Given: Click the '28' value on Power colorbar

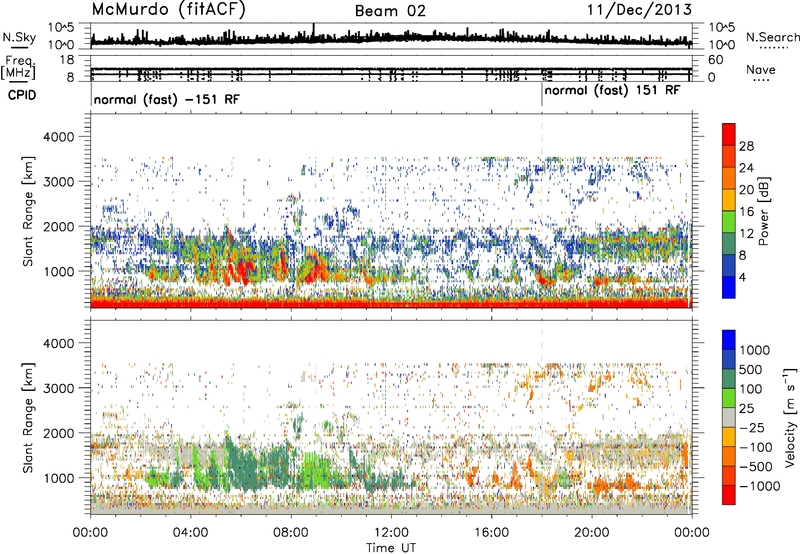Looking at the screenshot, I should 746,146.
